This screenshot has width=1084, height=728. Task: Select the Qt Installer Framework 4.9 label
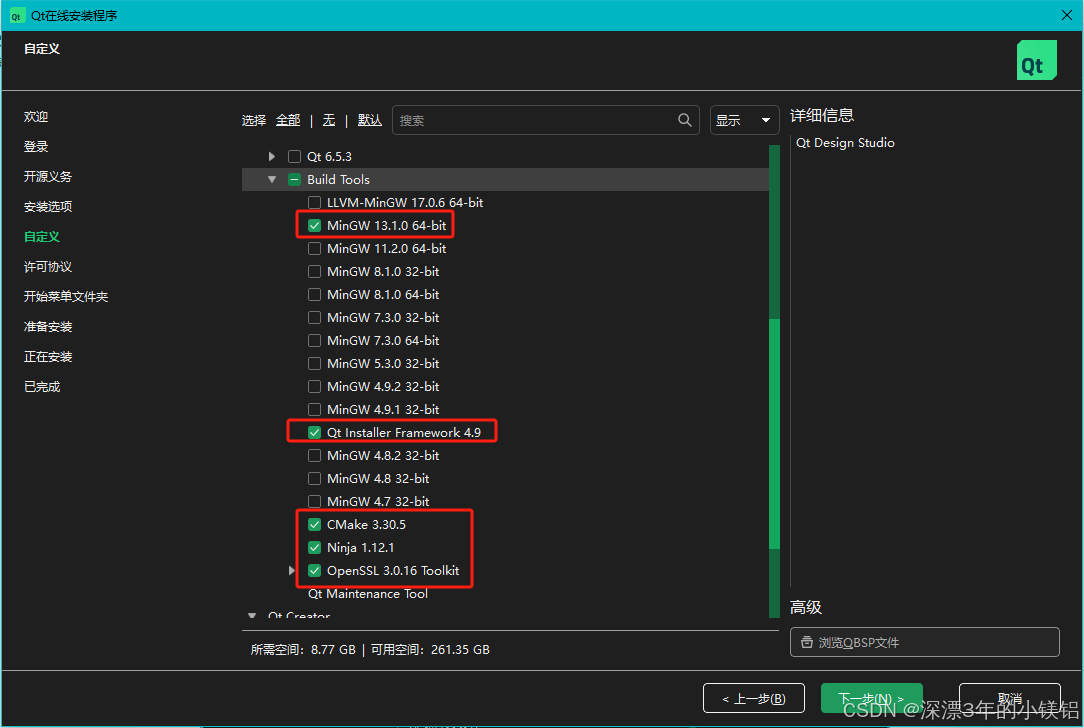(404, 433)
